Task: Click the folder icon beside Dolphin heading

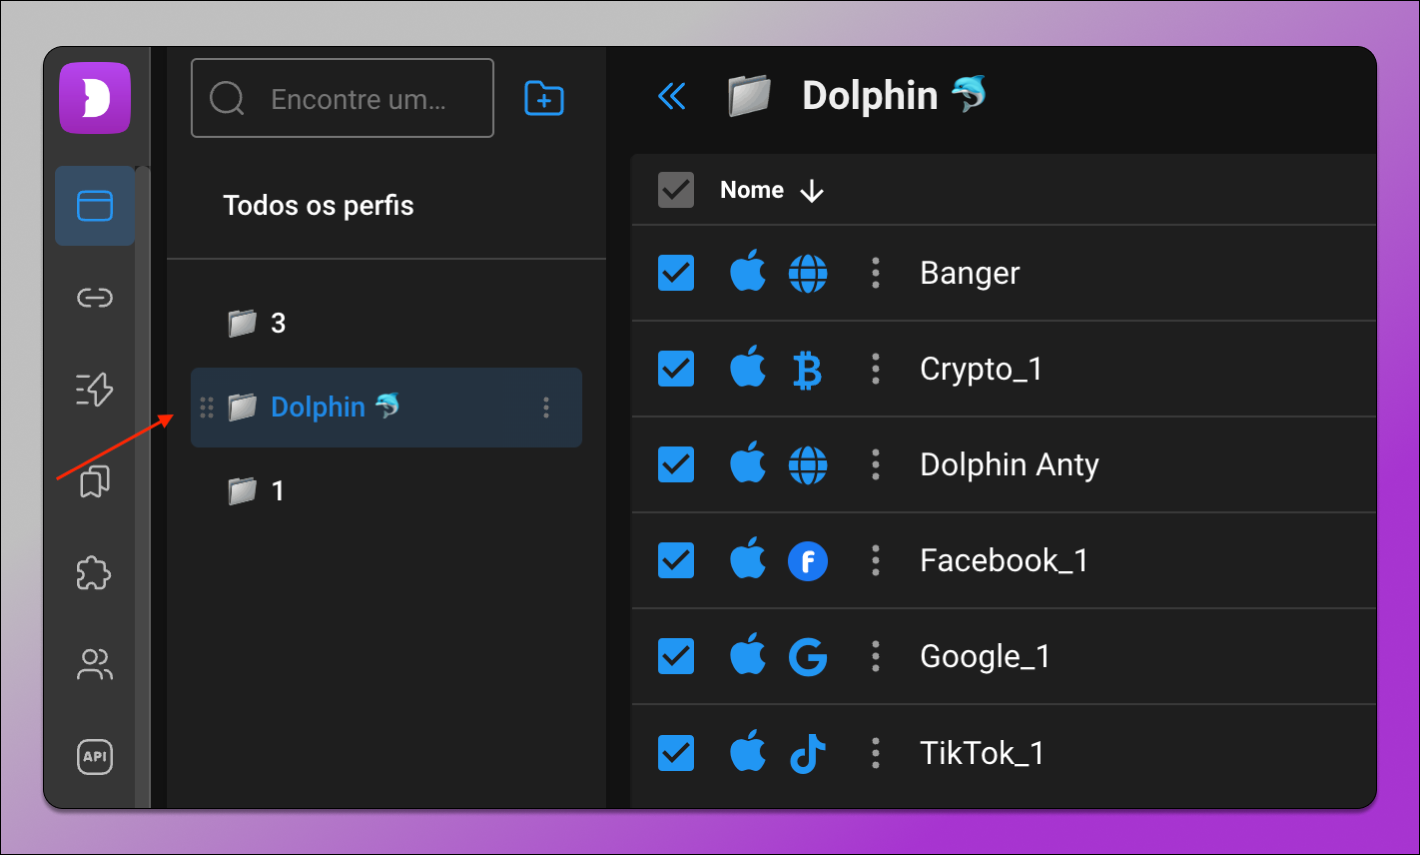Action: click(x=750, y=97)
